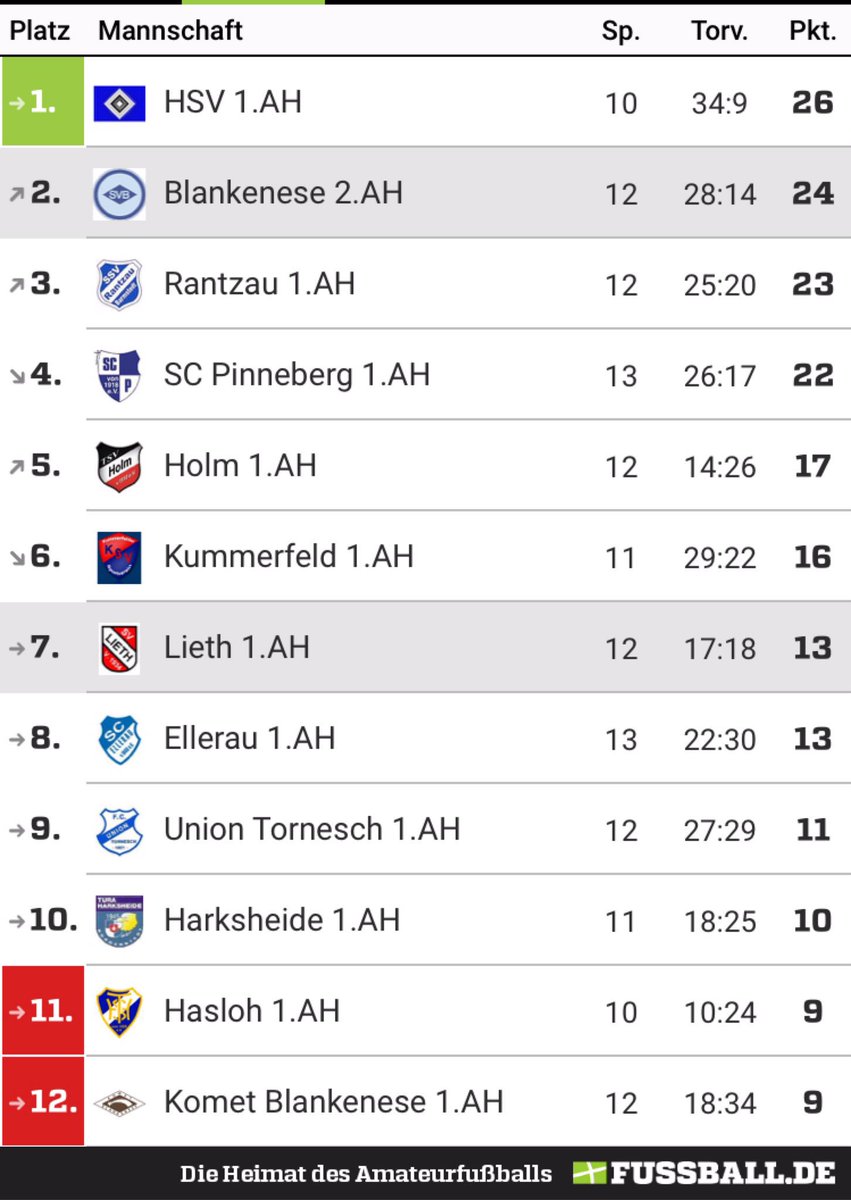Click the Pkt. column header
This screenshot has height=1200, width=851.
[x=812, y=31]
